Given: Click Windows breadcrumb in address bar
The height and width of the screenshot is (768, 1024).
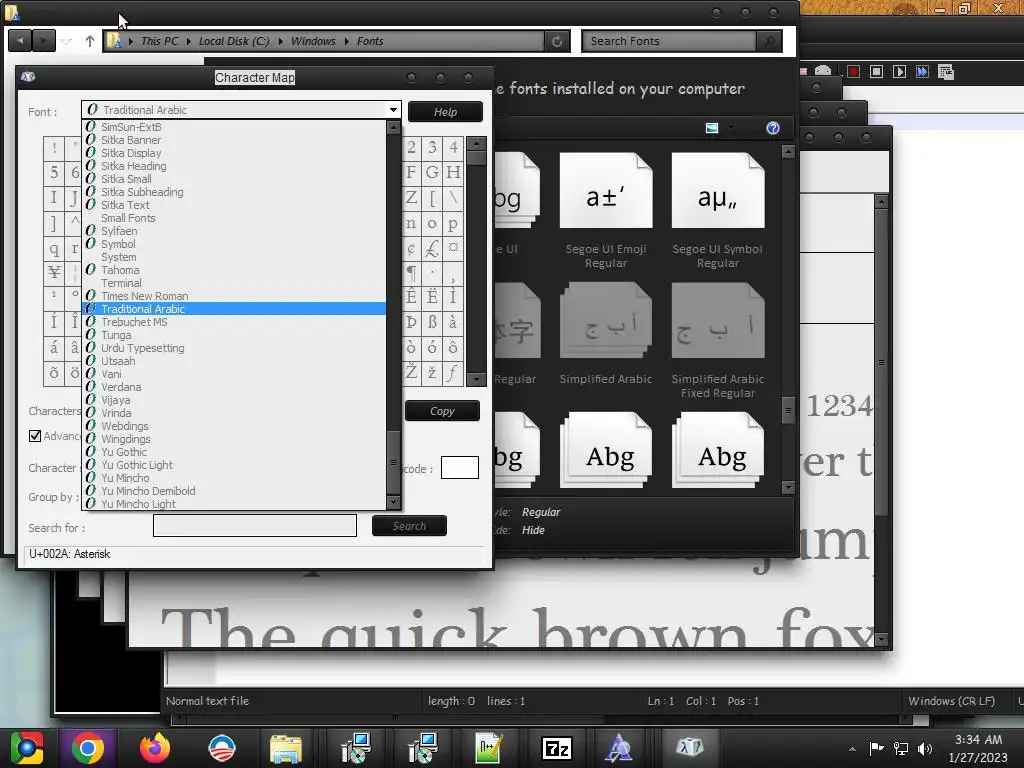Looking at the screenshot, I should (313, 41).
